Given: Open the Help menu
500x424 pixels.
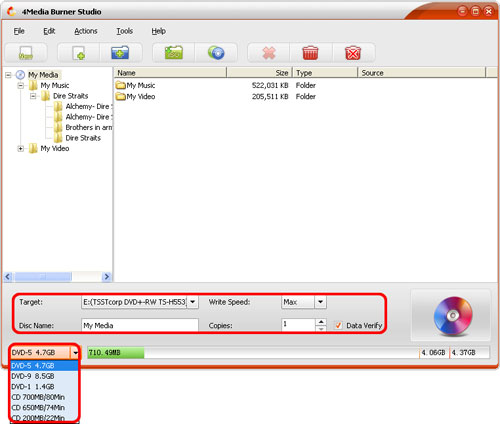Looking at the screenshot, I should coord(158,31).
